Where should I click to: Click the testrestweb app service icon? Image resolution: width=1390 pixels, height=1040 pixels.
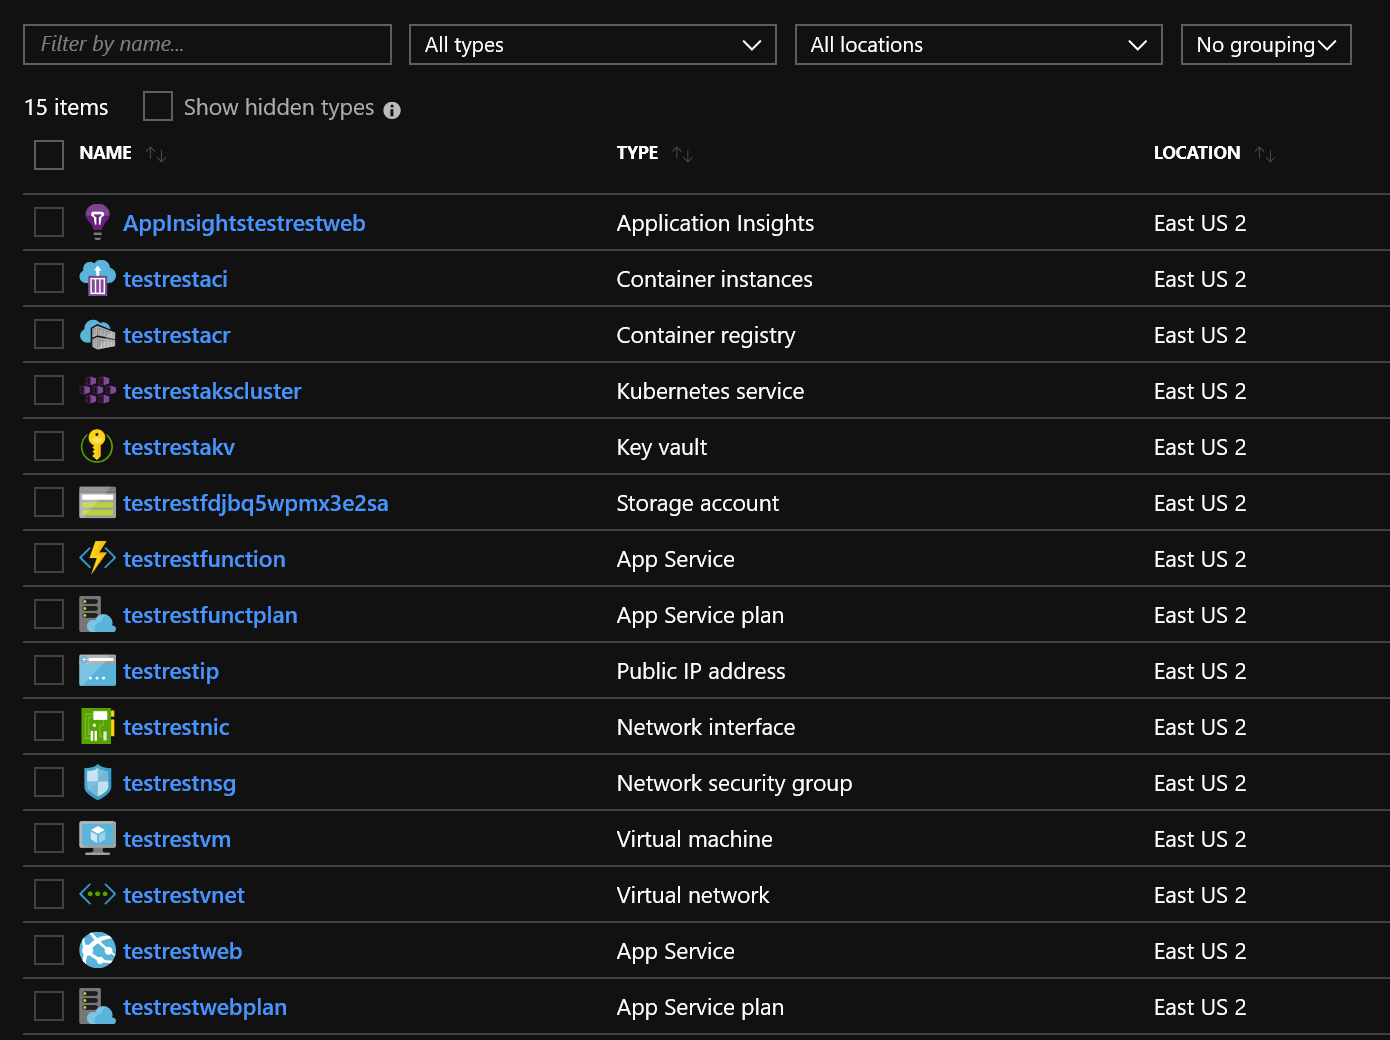(x=97, y=950)
